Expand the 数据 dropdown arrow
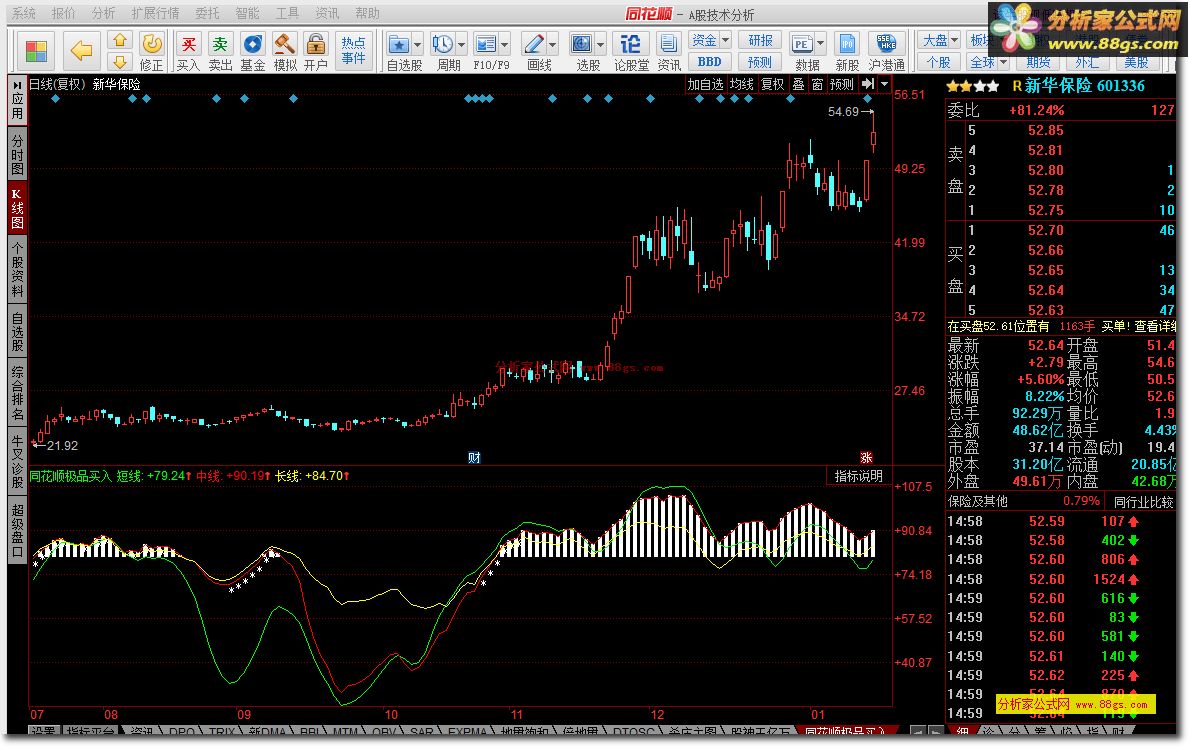The height and width of the screenshot is (747, 1190). (x=820, y=45)
